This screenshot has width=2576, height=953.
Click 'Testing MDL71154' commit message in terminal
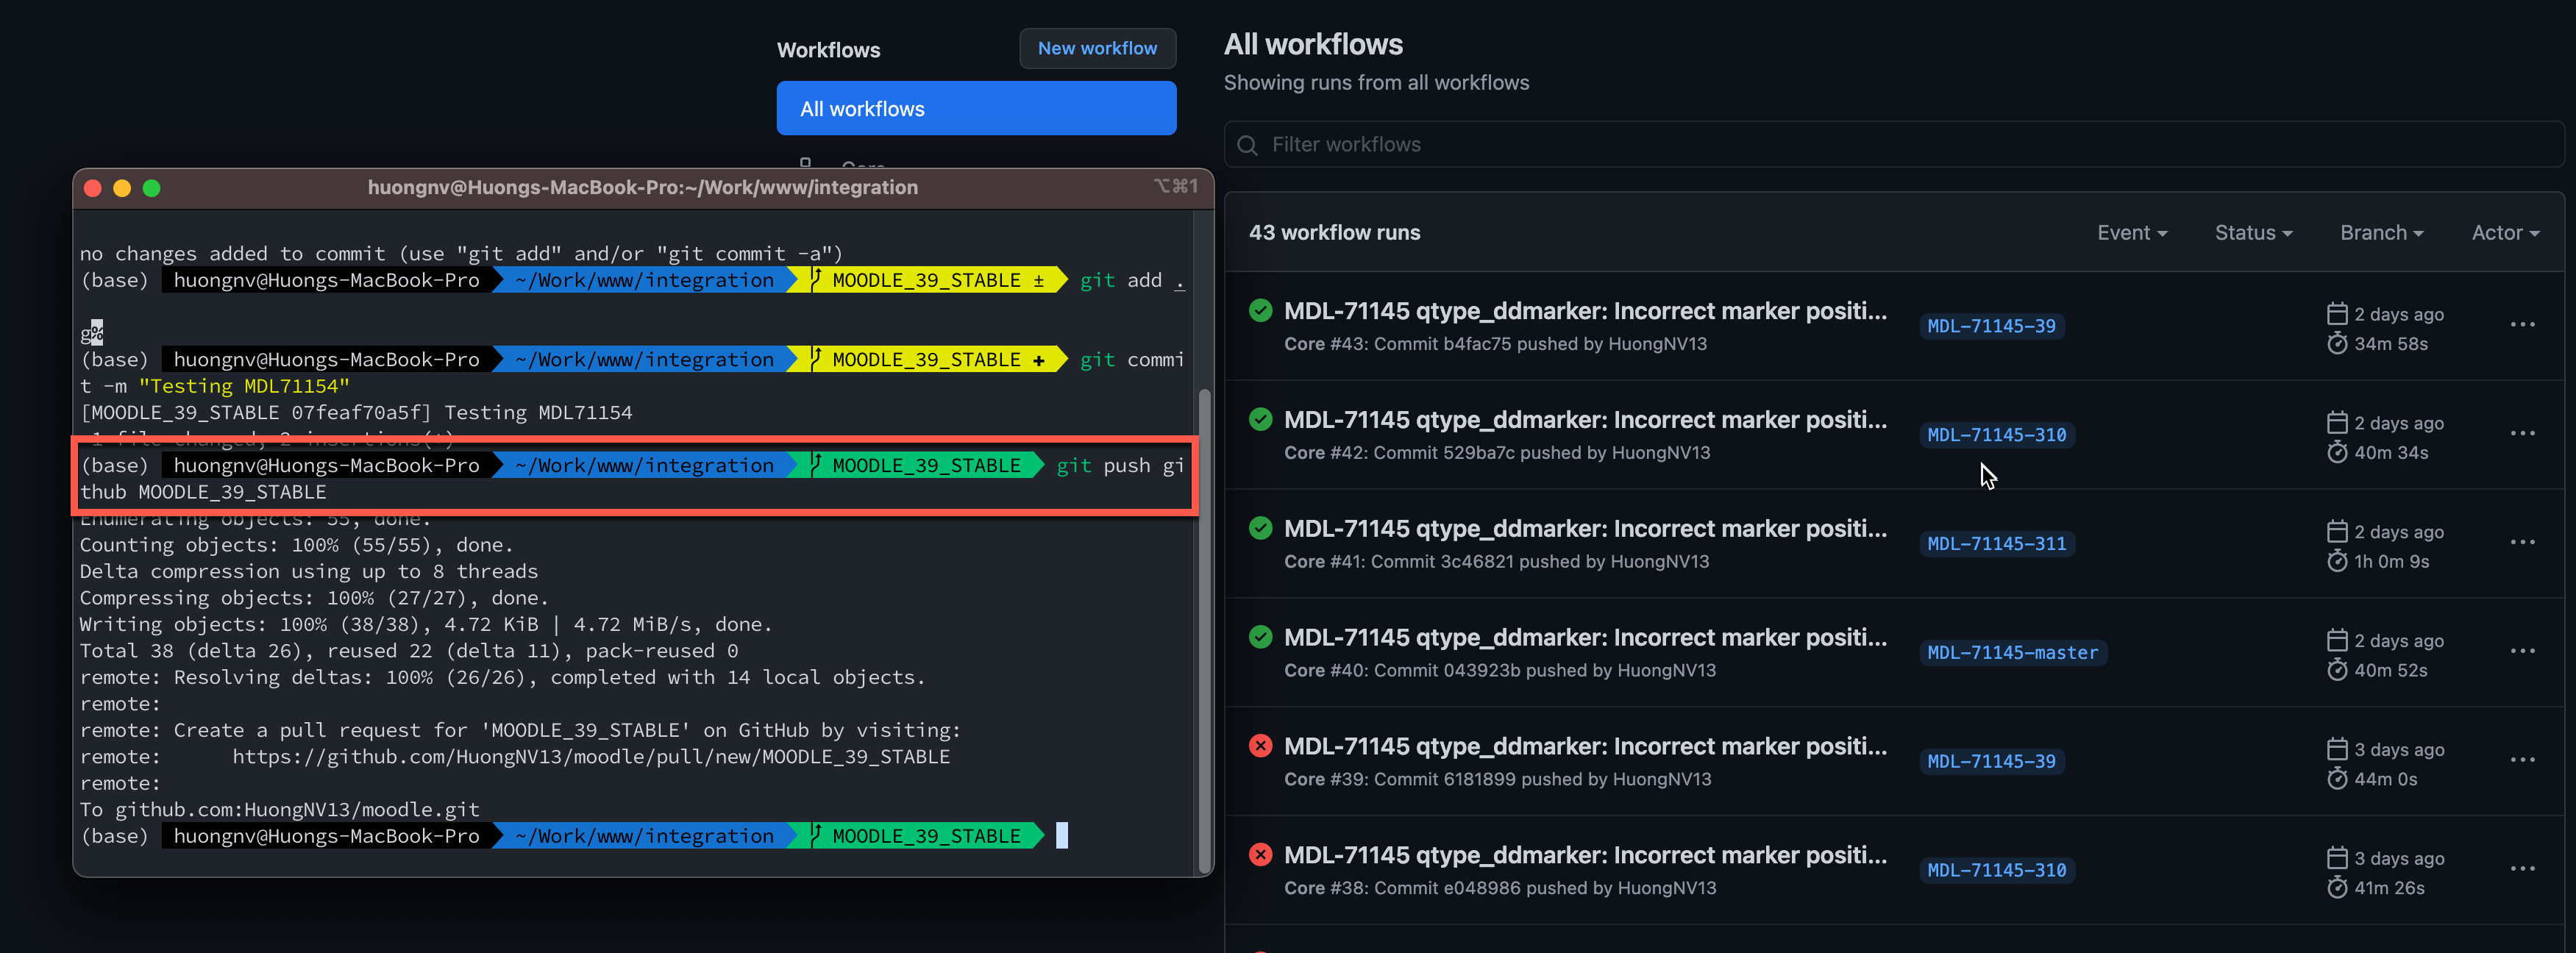244,386
